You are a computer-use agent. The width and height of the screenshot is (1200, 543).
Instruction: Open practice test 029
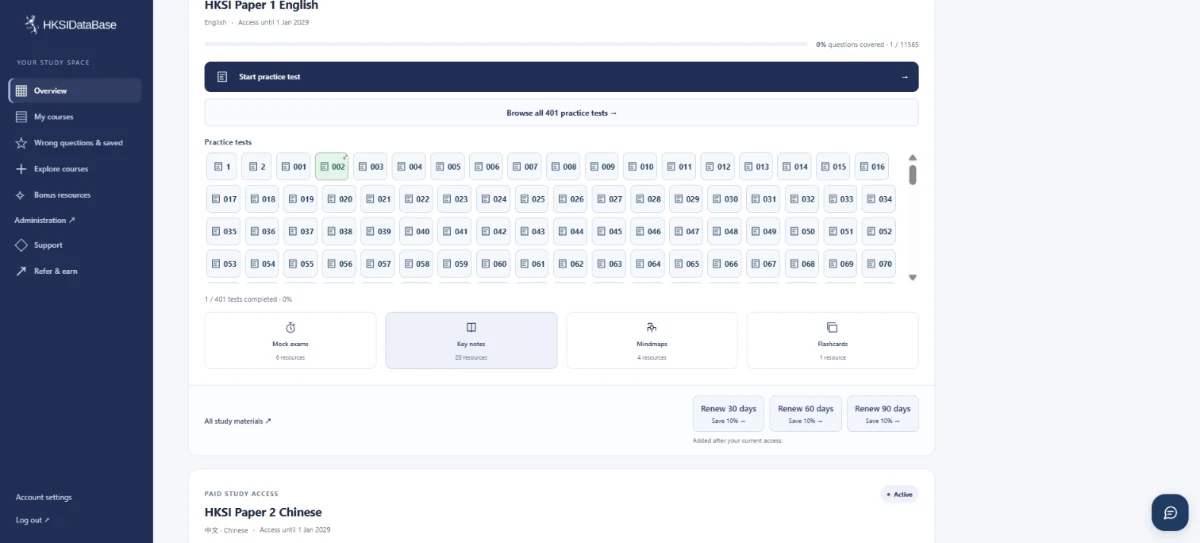point(686,199)
